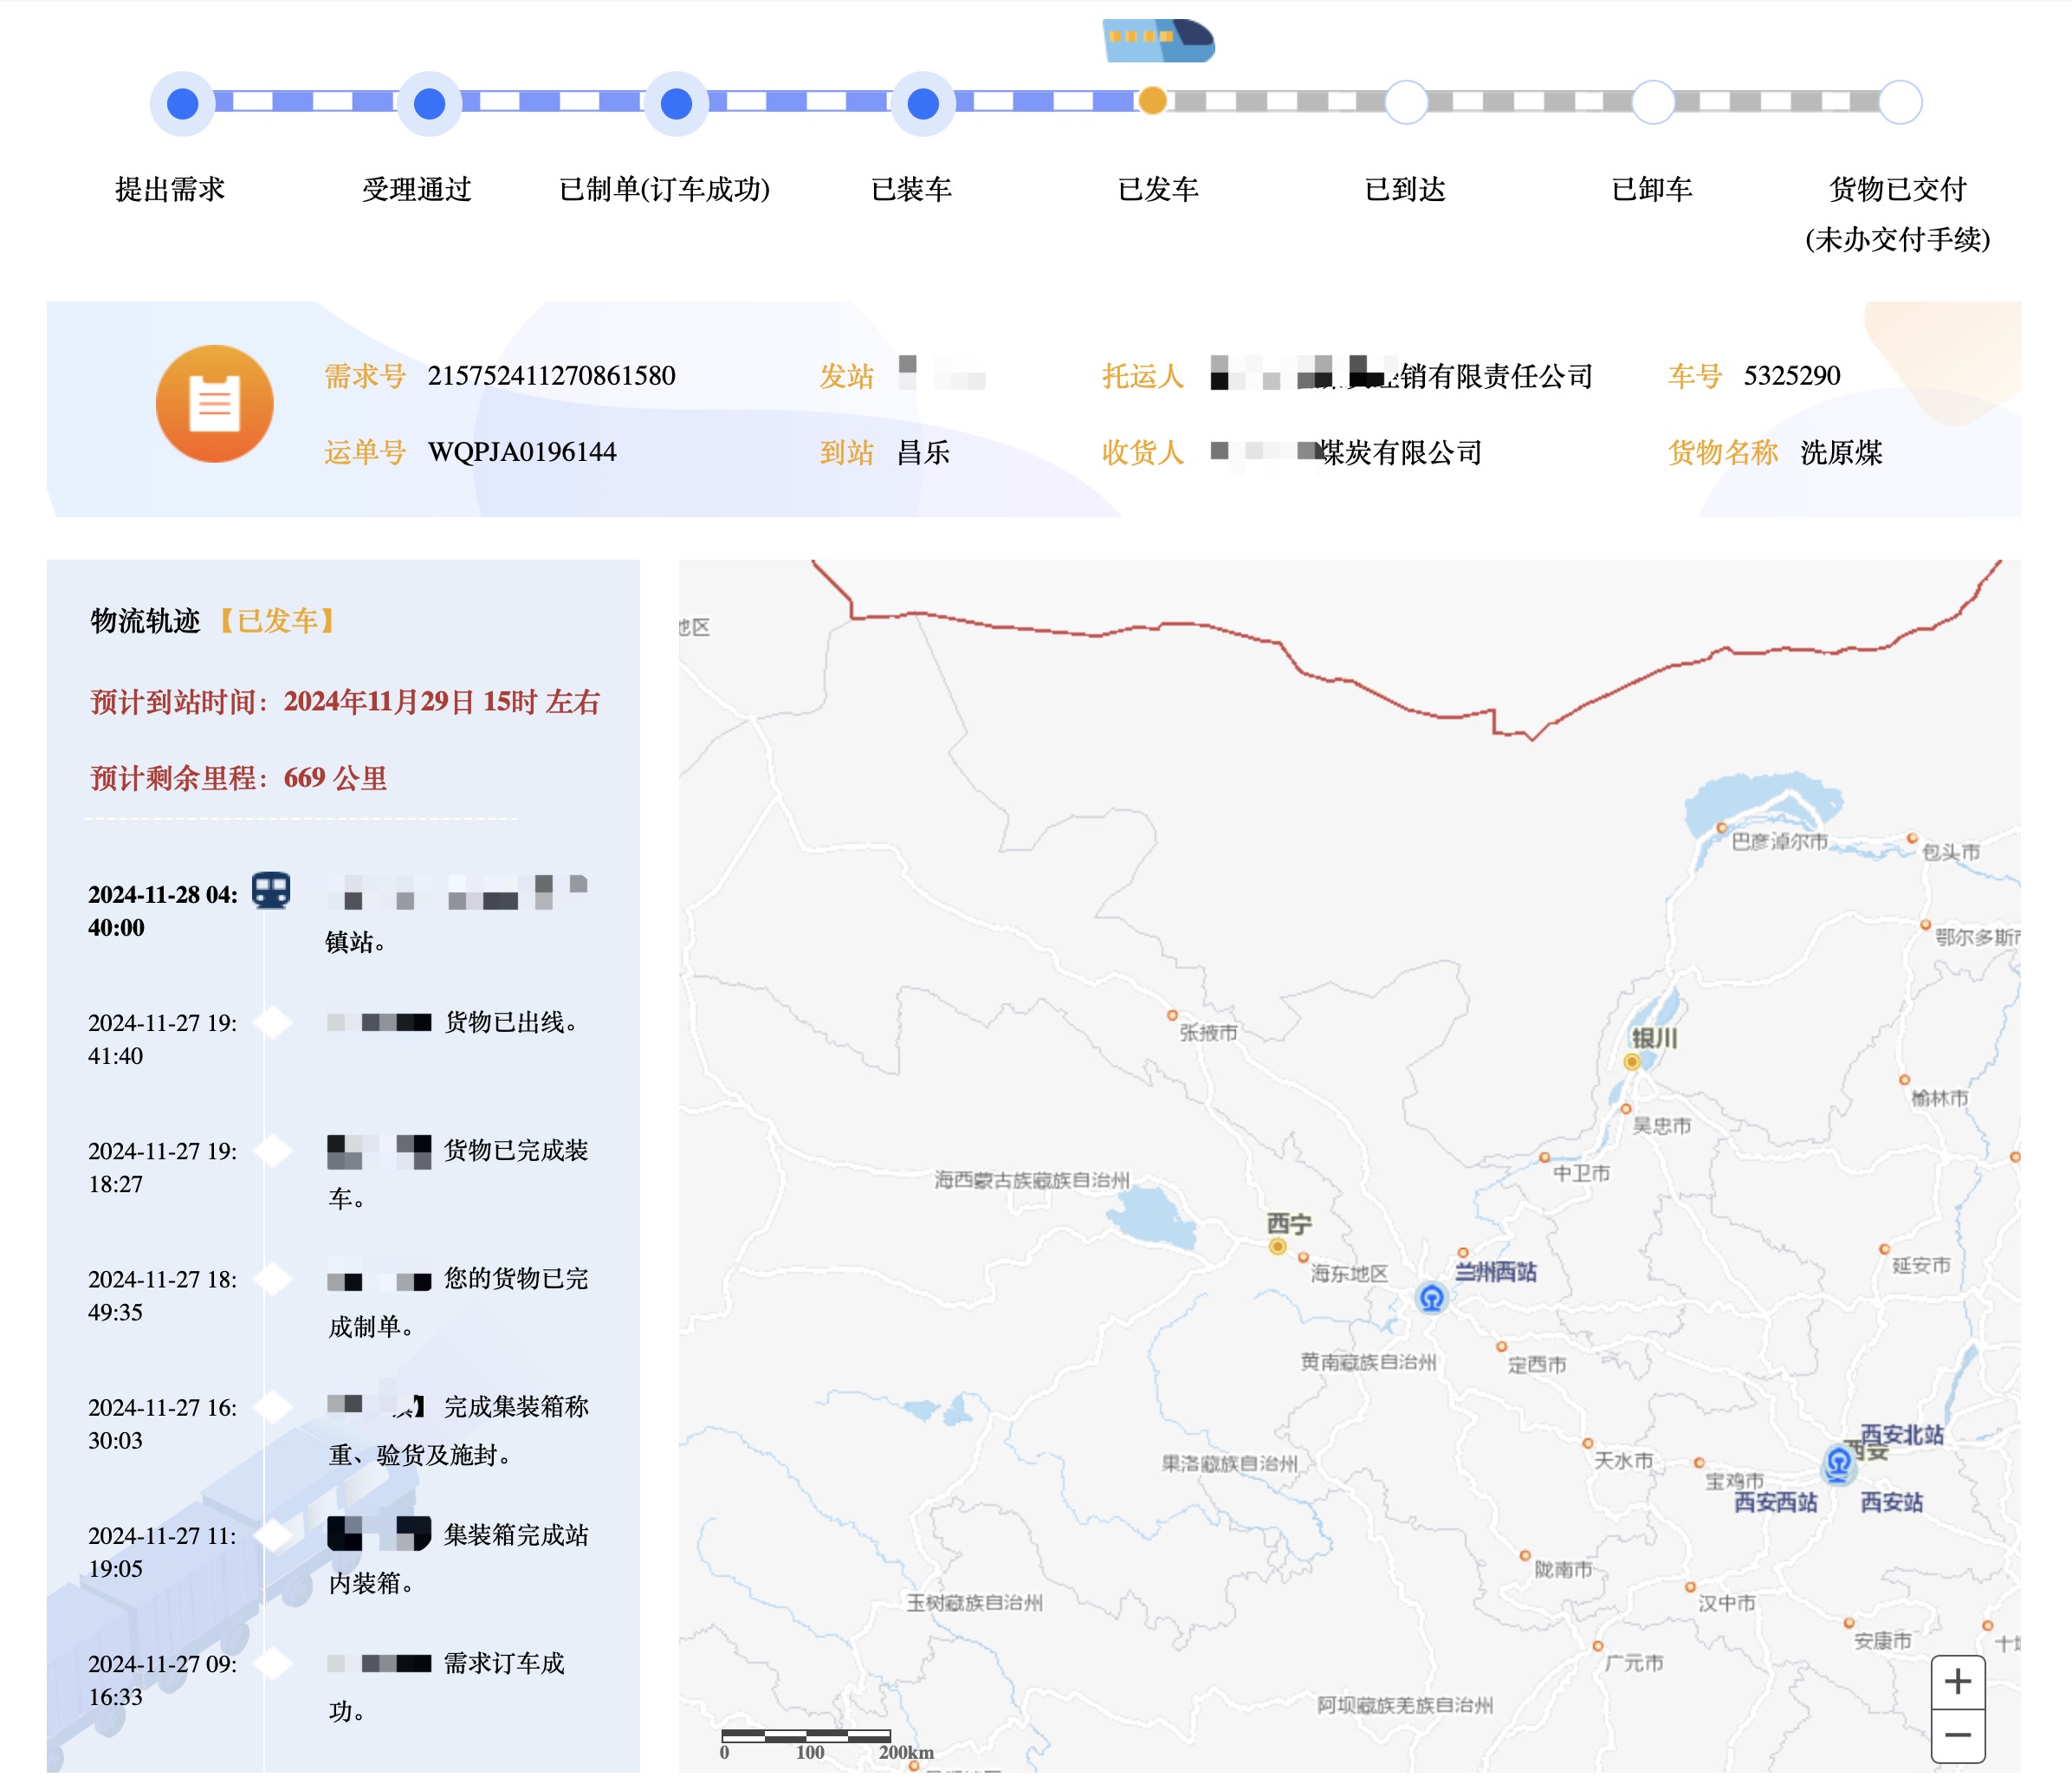Click the 需求订车成功 tracking entry

click(503, 1663)
